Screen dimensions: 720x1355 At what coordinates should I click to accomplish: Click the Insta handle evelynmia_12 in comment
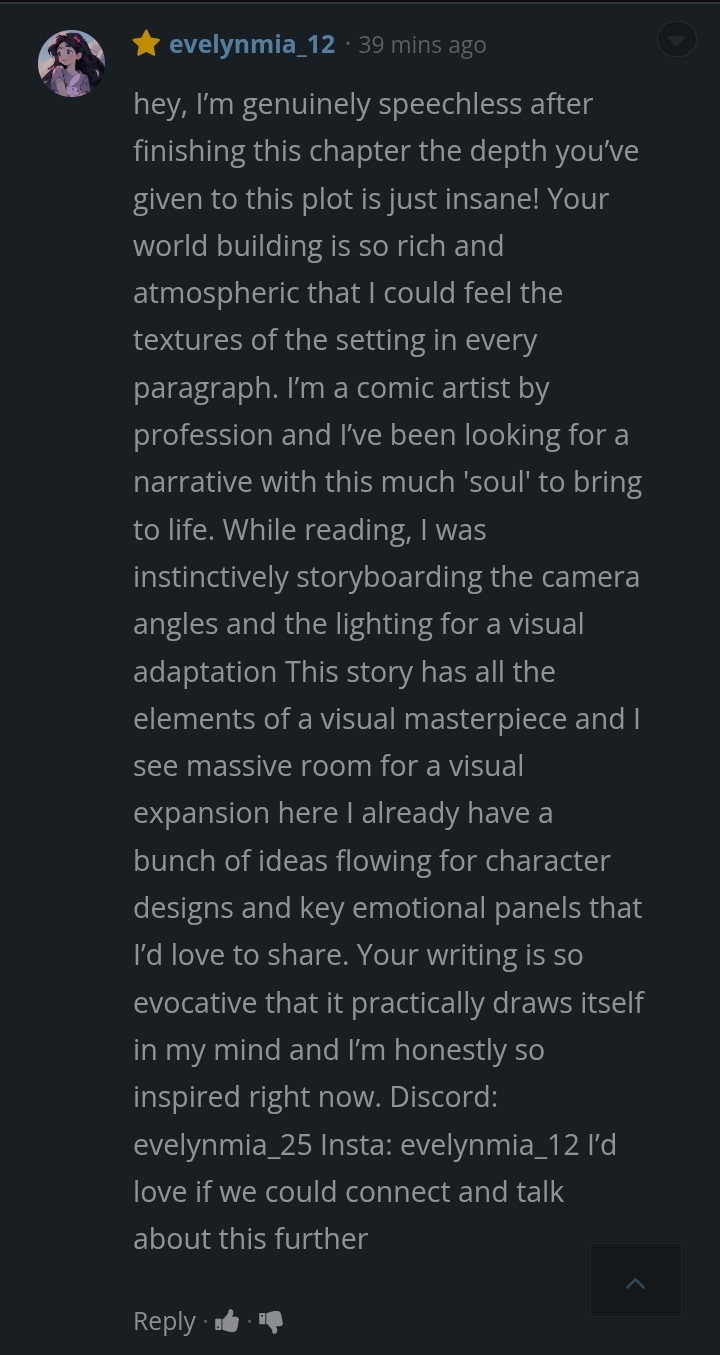(489, 1144)
